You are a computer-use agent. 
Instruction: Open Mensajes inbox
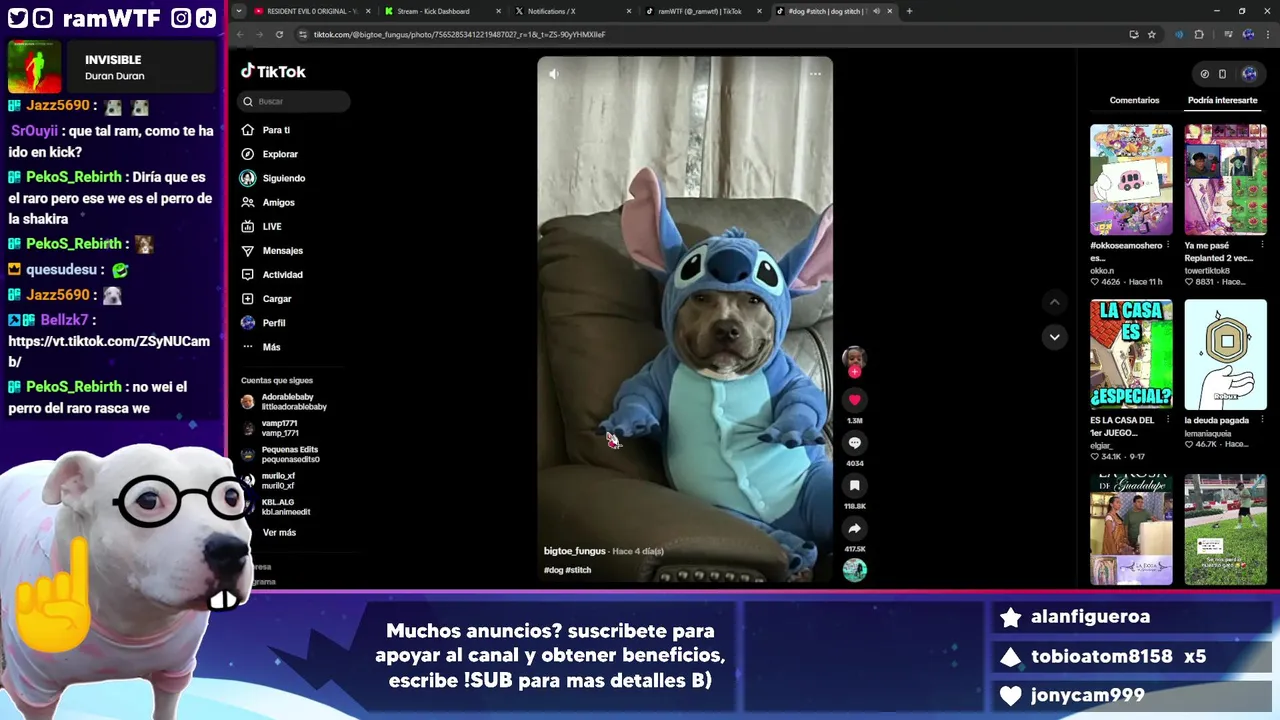272,250
